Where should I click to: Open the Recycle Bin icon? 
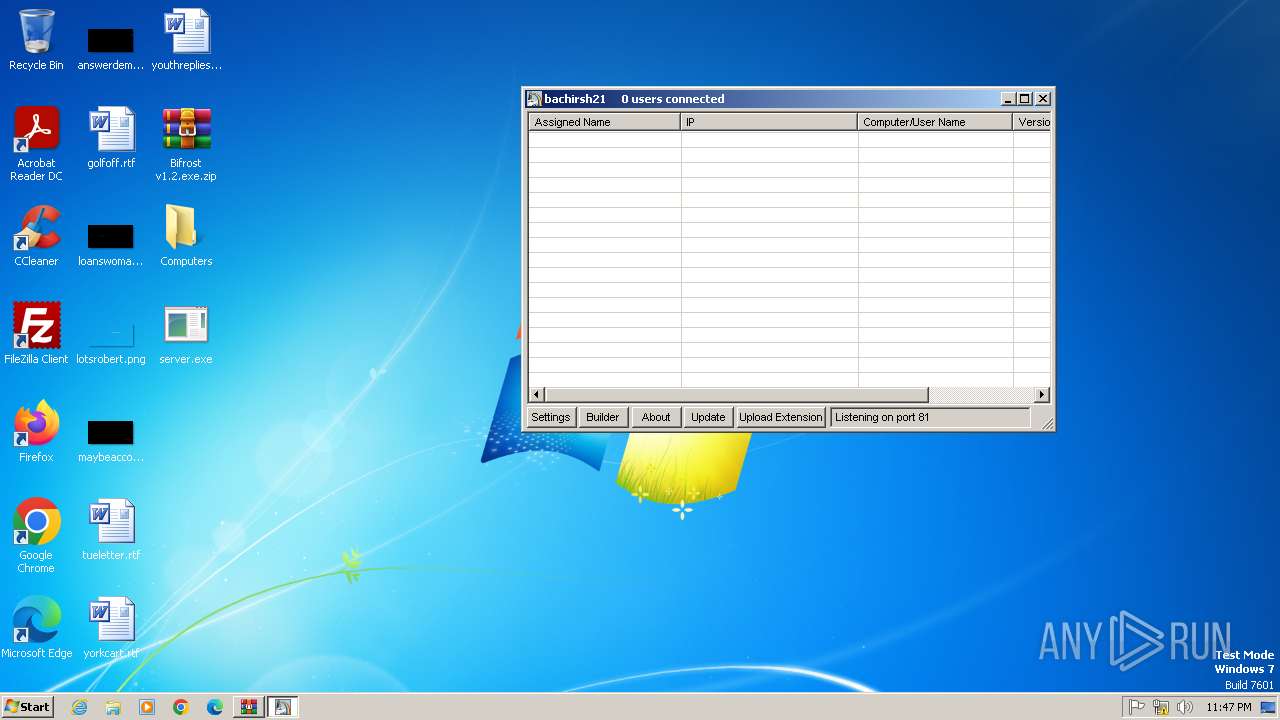pos(36,40)
